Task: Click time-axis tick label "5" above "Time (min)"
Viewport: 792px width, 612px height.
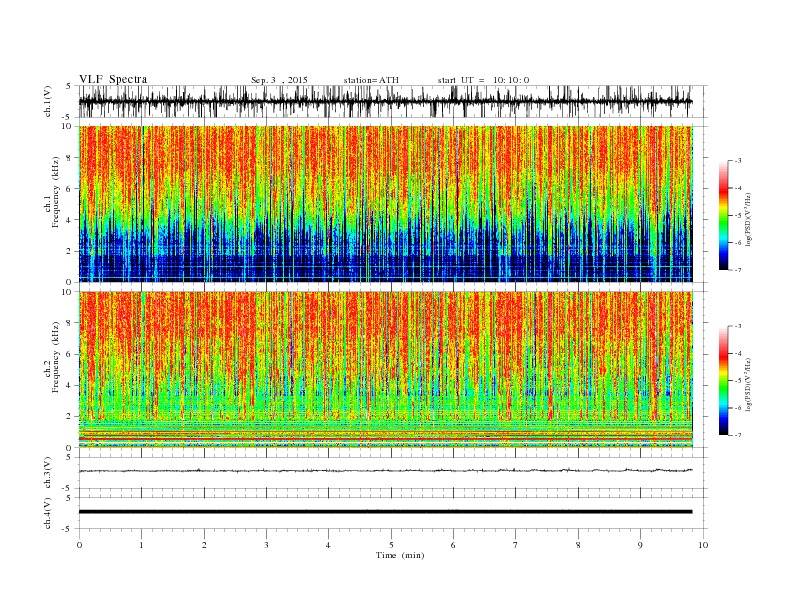Action: tap(391, 545)
